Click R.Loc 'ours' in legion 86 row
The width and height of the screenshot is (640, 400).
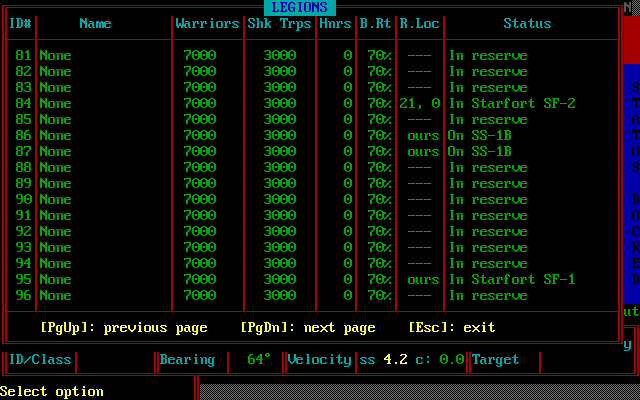pyautogui.click(x=423, y=136)
